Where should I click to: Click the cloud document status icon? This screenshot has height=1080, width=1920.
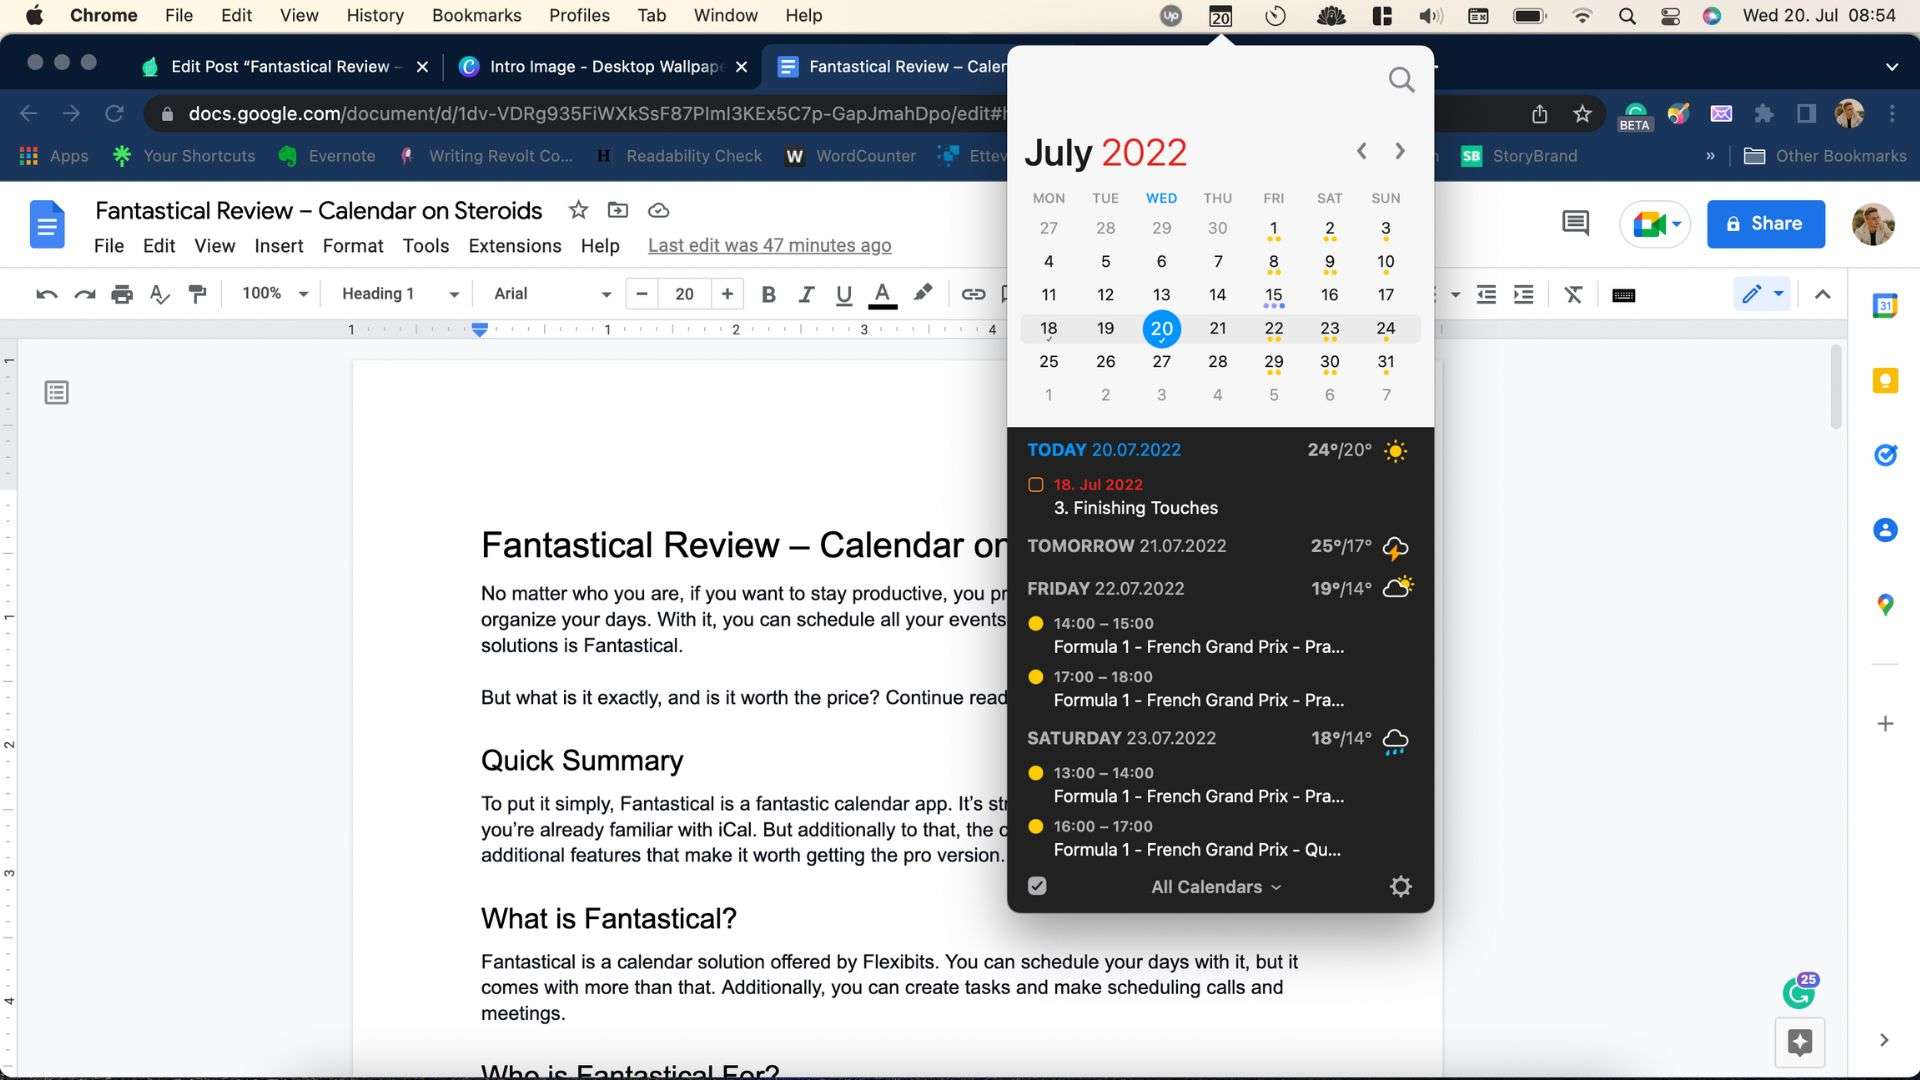[658, 210]
